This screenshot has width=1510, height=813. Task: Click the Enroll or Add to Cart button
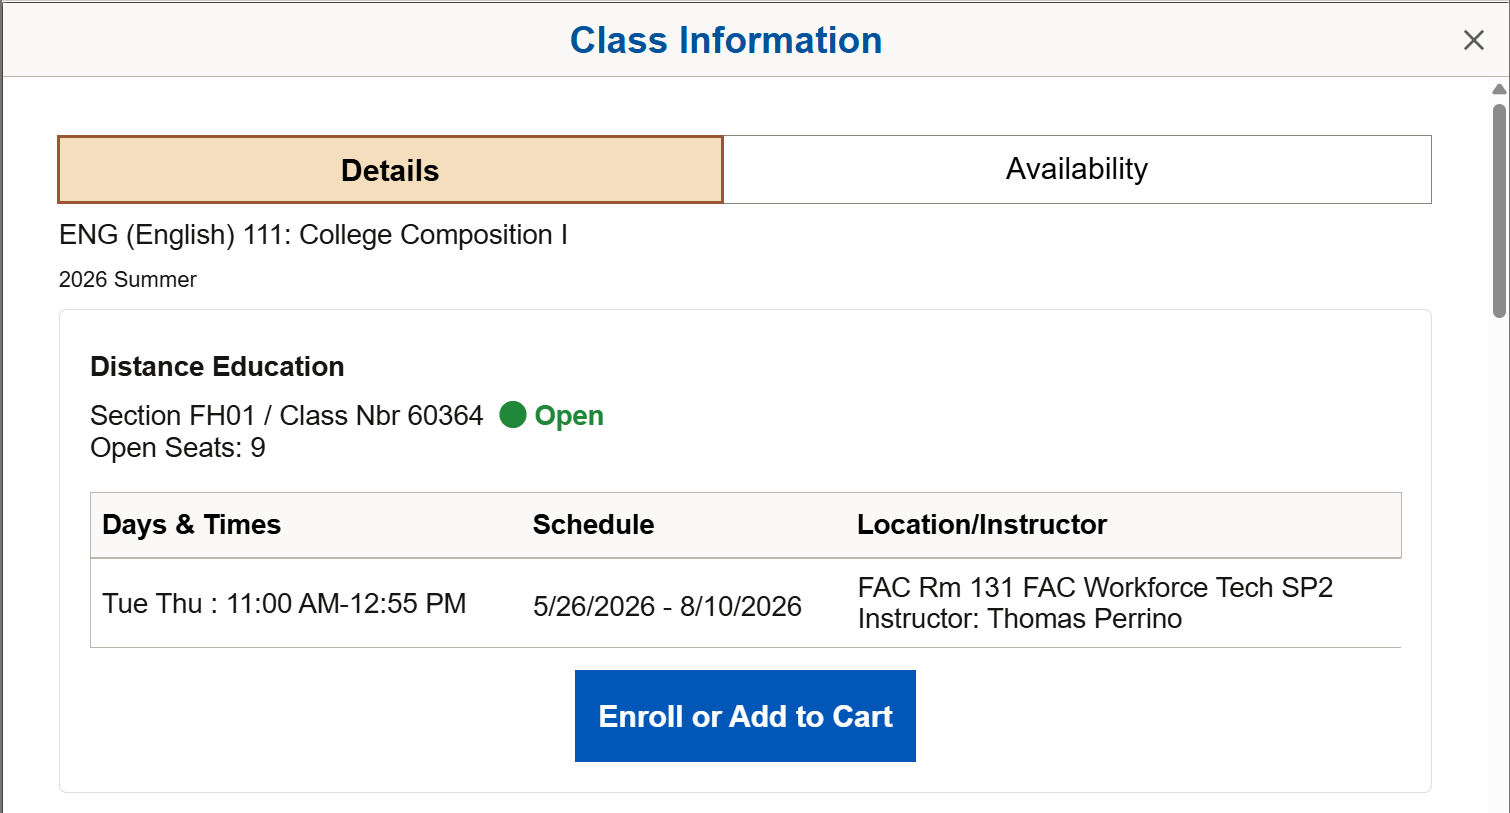click(x=744, y=716)
